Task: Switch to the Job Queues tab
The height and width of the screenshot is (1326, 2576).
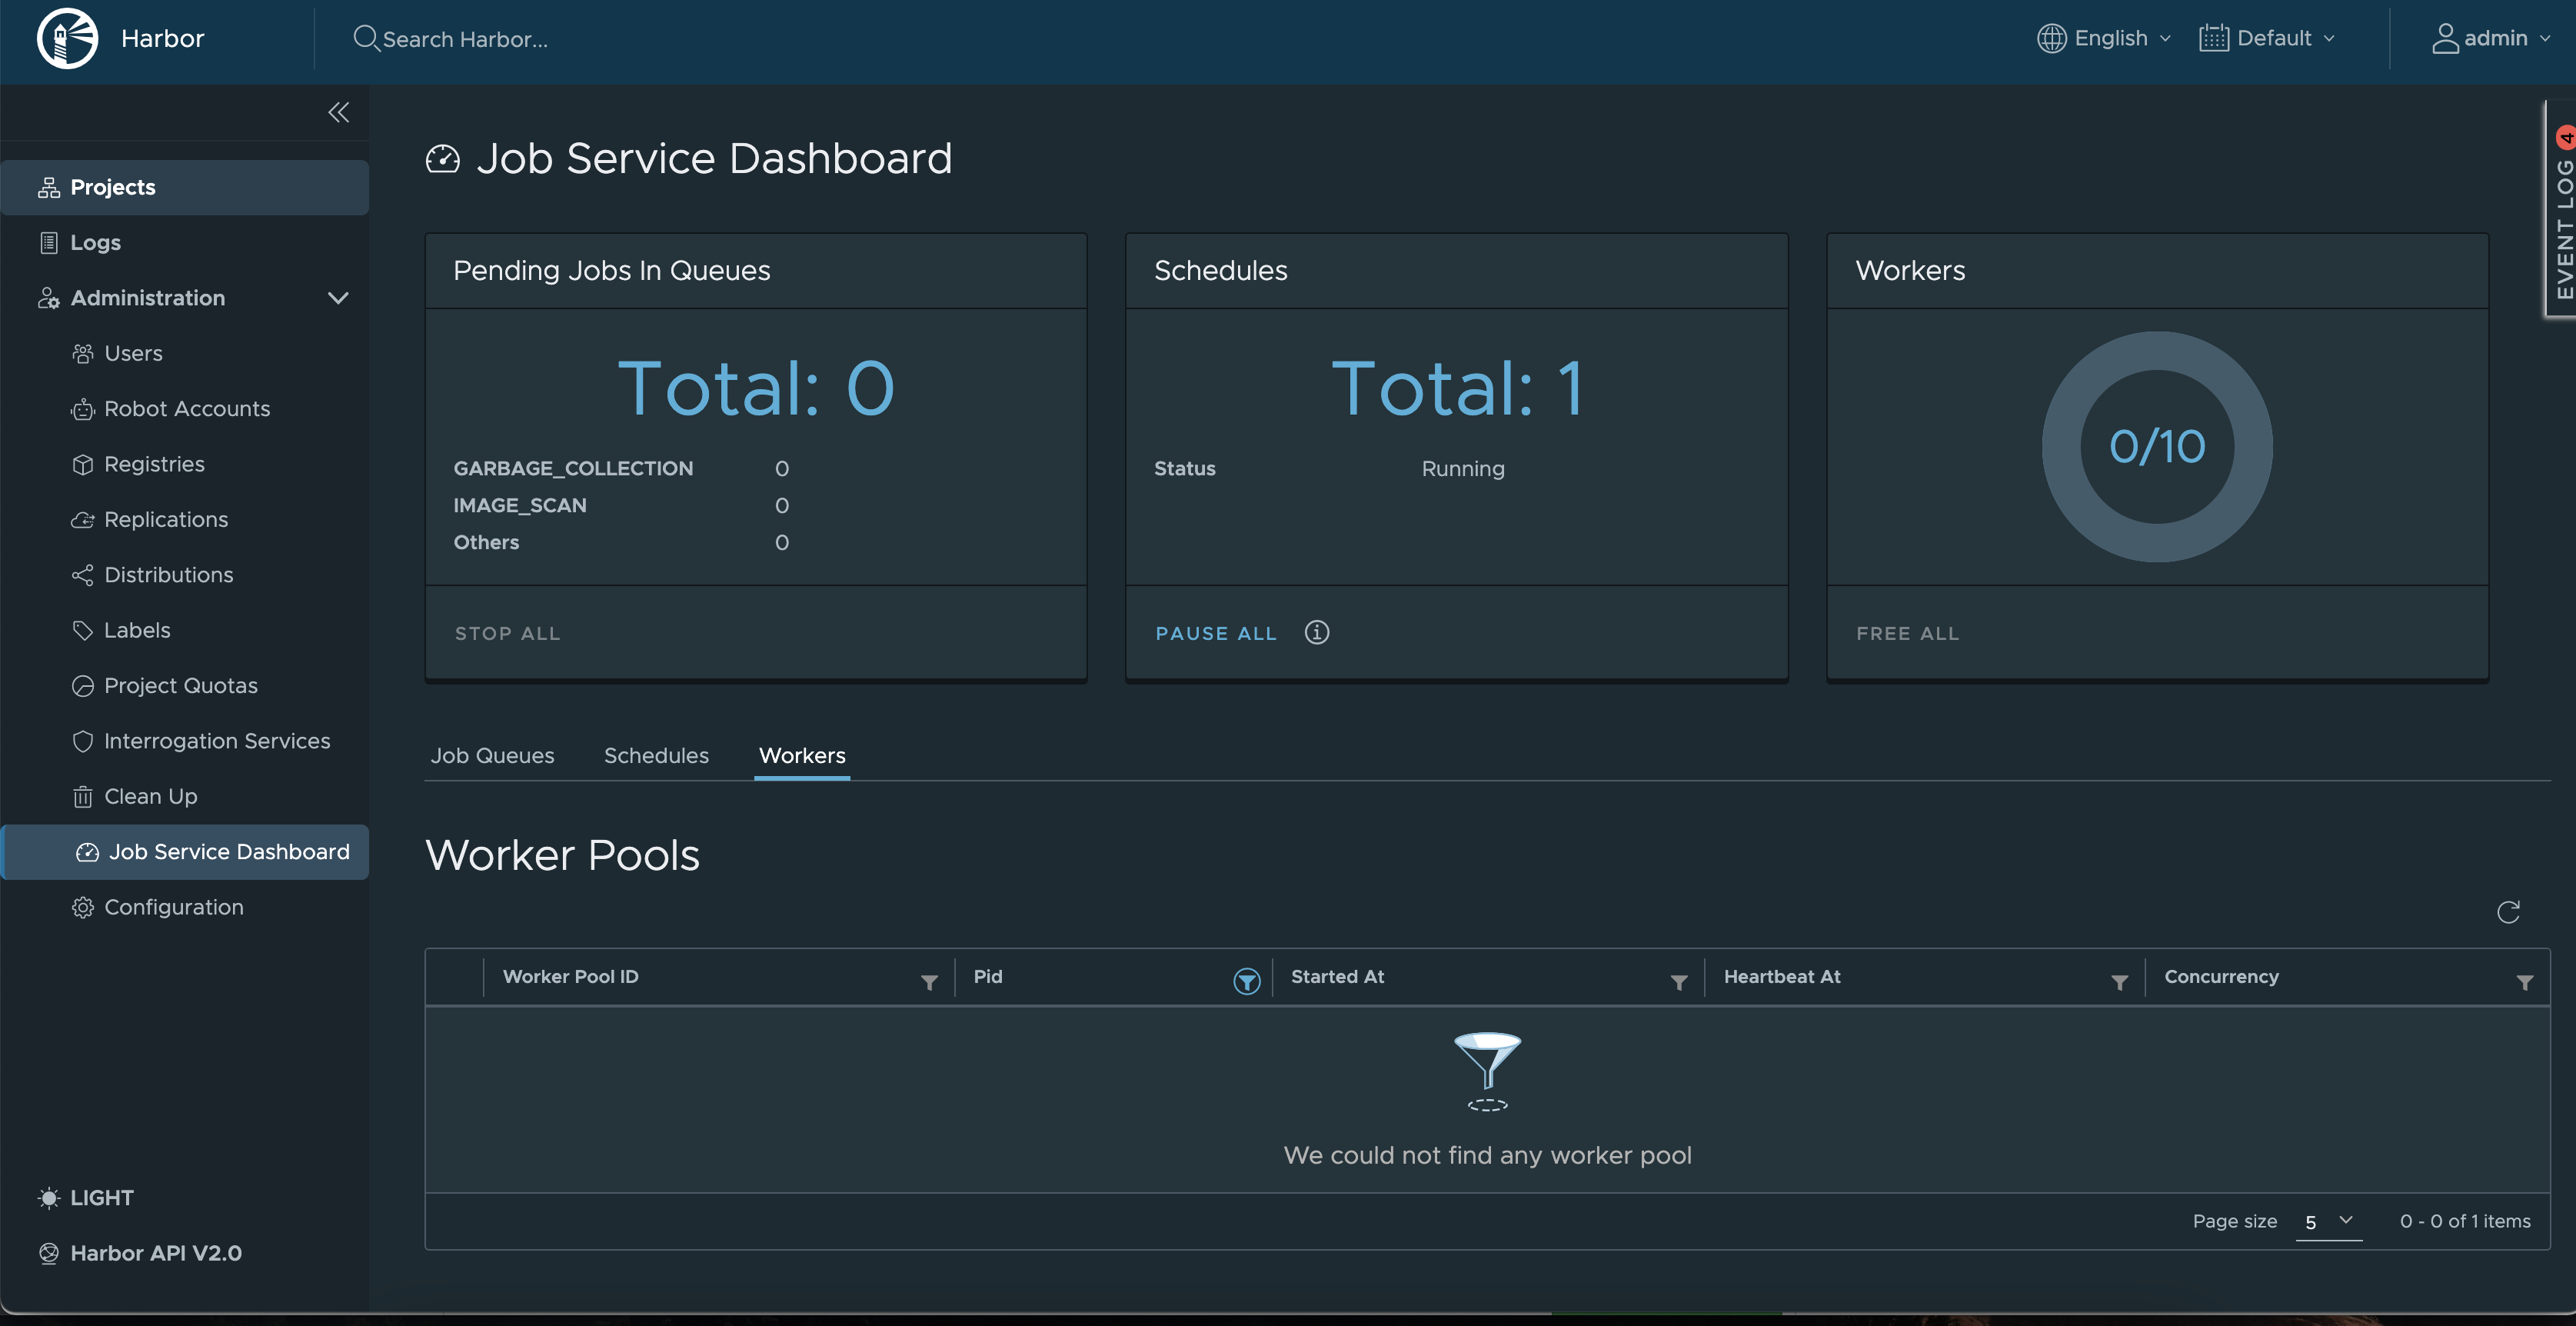Action: (x=492, y=755)
